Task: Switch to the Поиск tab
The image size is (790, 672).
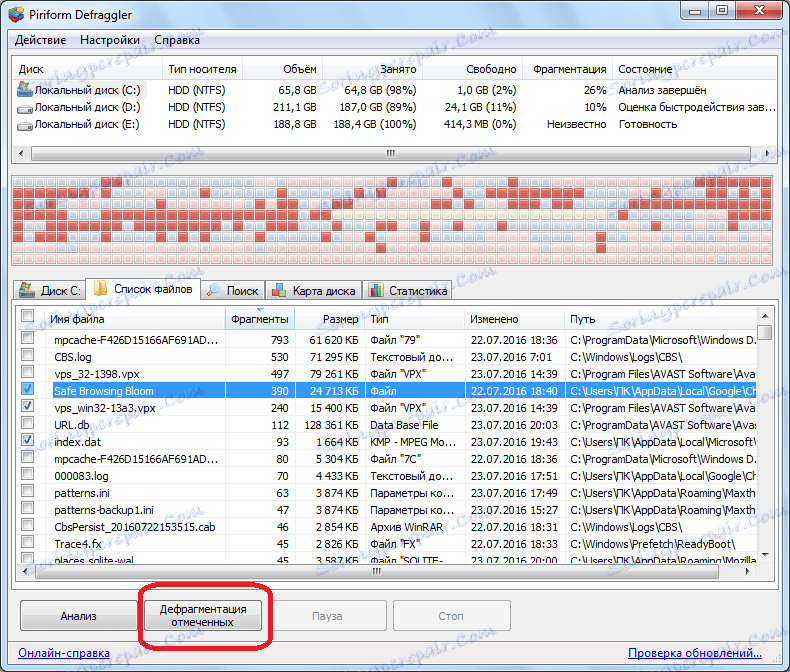Action: pos(233,291)
